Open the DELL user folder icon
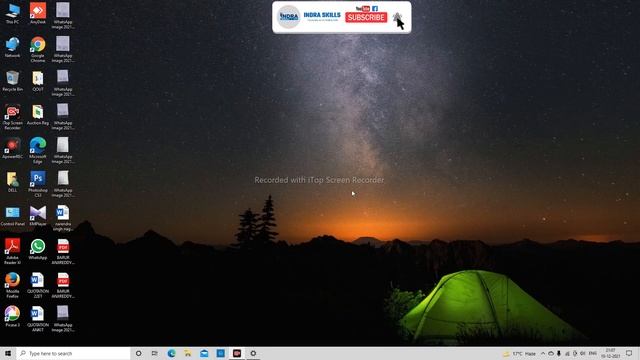The width and height of the screenshot is (640, 360). [12, 182]
